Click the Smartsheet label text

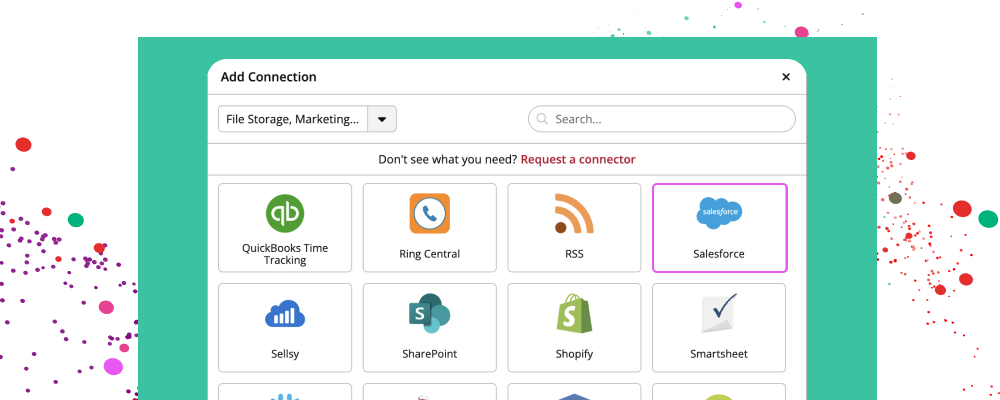719,354
